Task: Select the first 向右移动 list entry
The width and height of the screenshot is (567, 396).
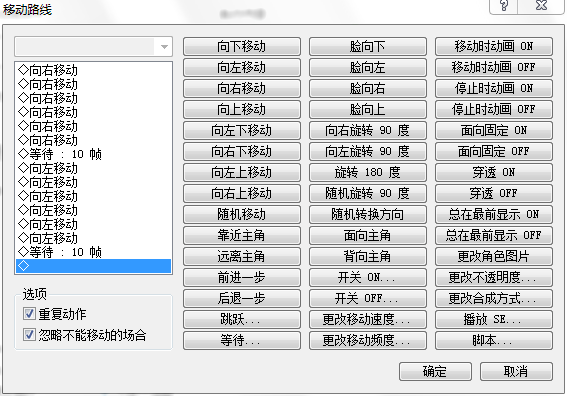Action: click(93, 70)
